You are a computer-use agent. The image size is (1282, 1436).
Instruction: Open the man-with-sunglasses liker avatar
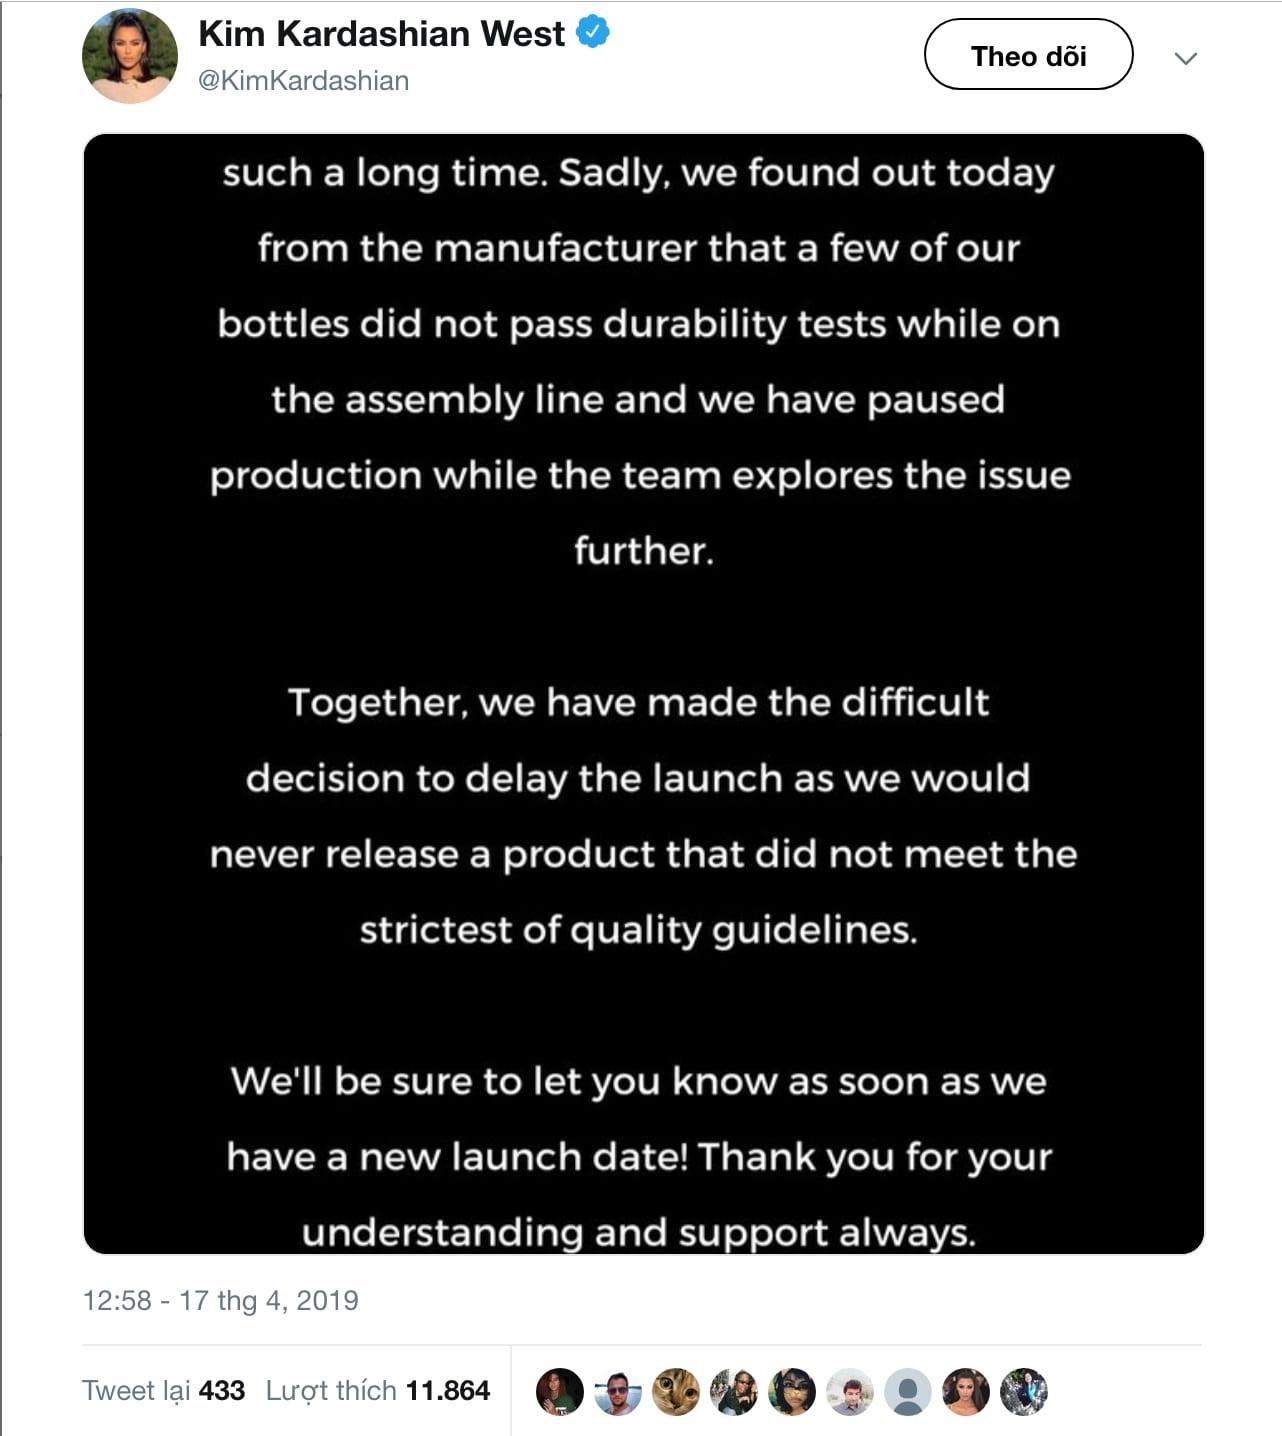[618, 1392]
